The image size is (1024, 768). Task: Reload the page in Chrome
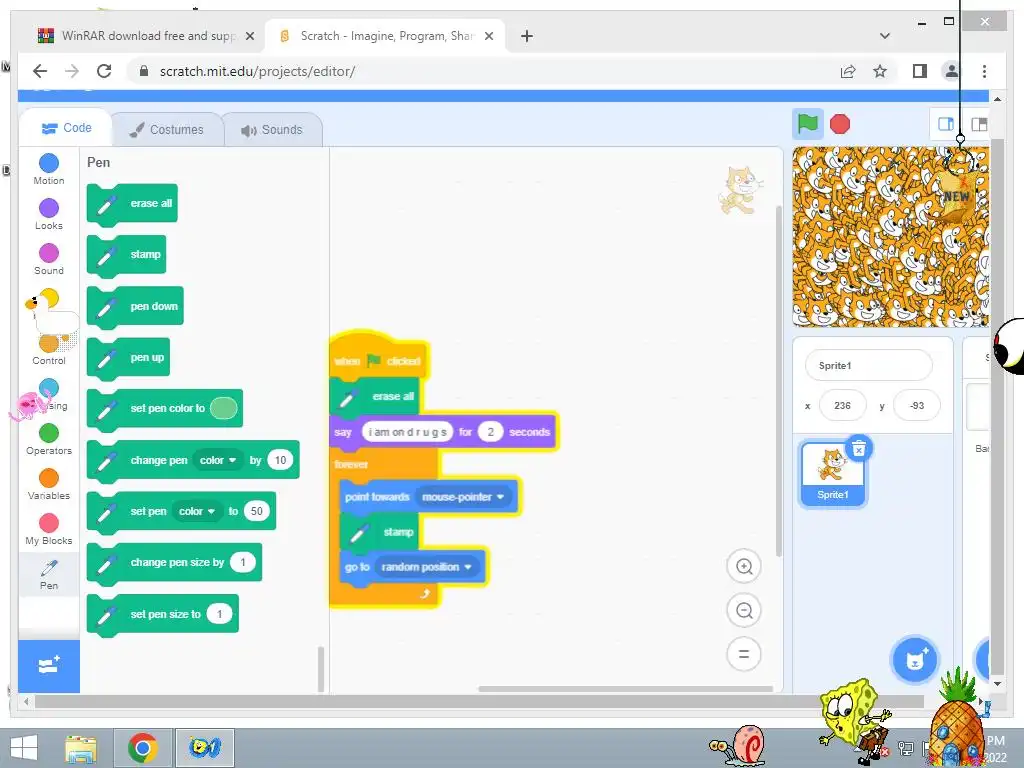pyautogui.click(x=104, y=71)
